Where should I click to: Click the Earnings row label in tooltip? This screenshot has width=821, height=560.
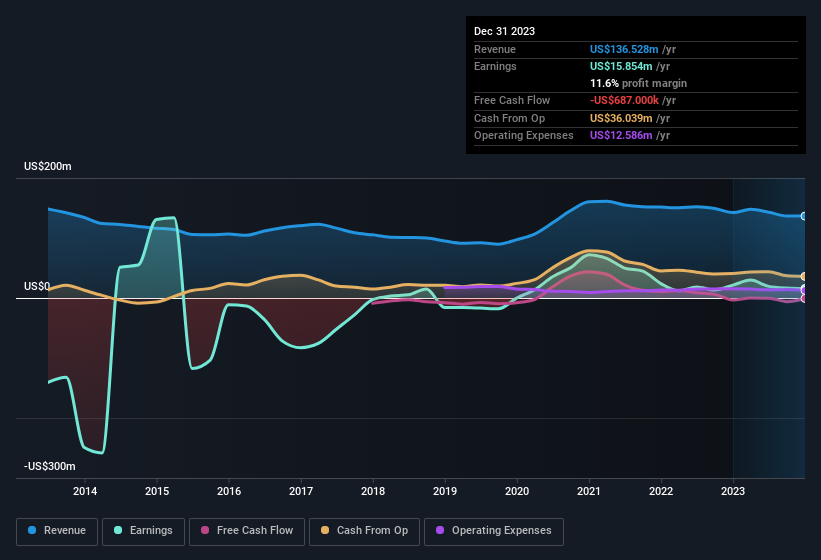click(495, 66)
